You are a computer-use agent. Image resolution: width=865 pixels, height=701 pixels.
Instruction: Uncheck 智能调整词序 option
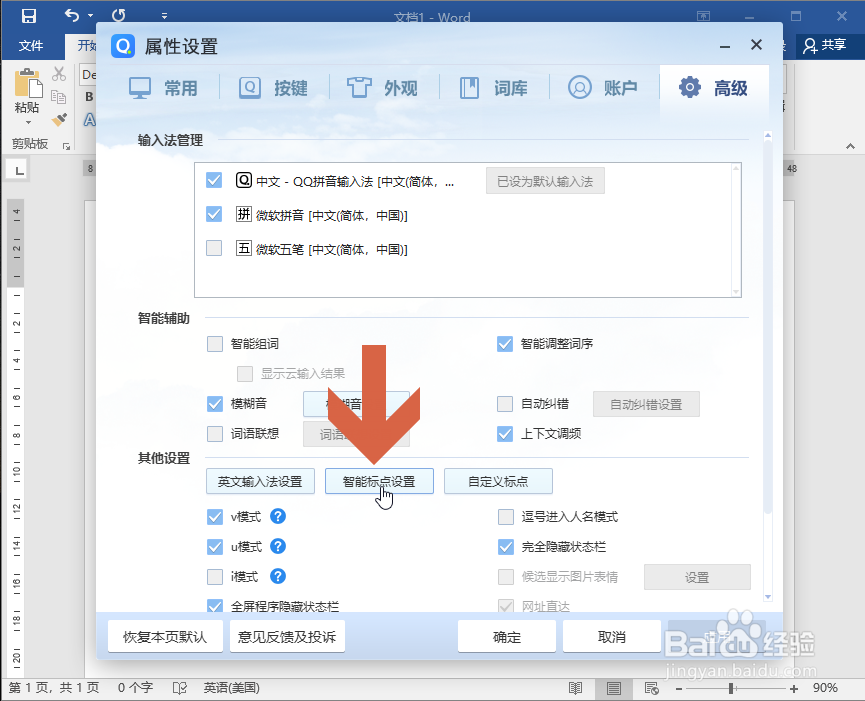tap(505, 344)
